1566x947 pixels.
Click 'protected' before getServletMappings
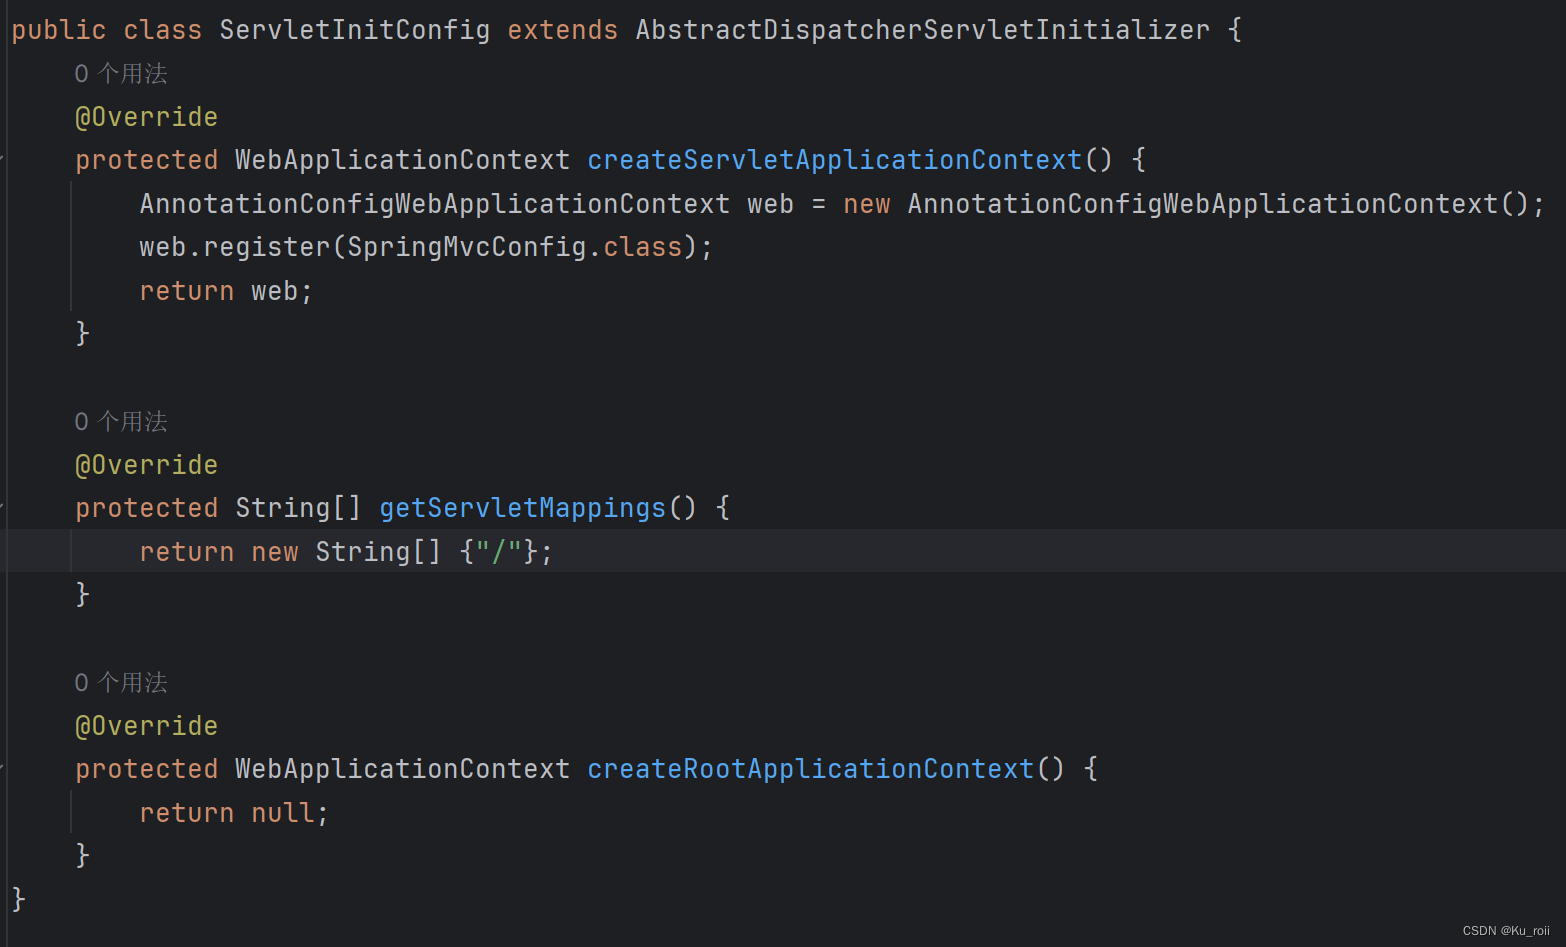(x=147, y=508)
